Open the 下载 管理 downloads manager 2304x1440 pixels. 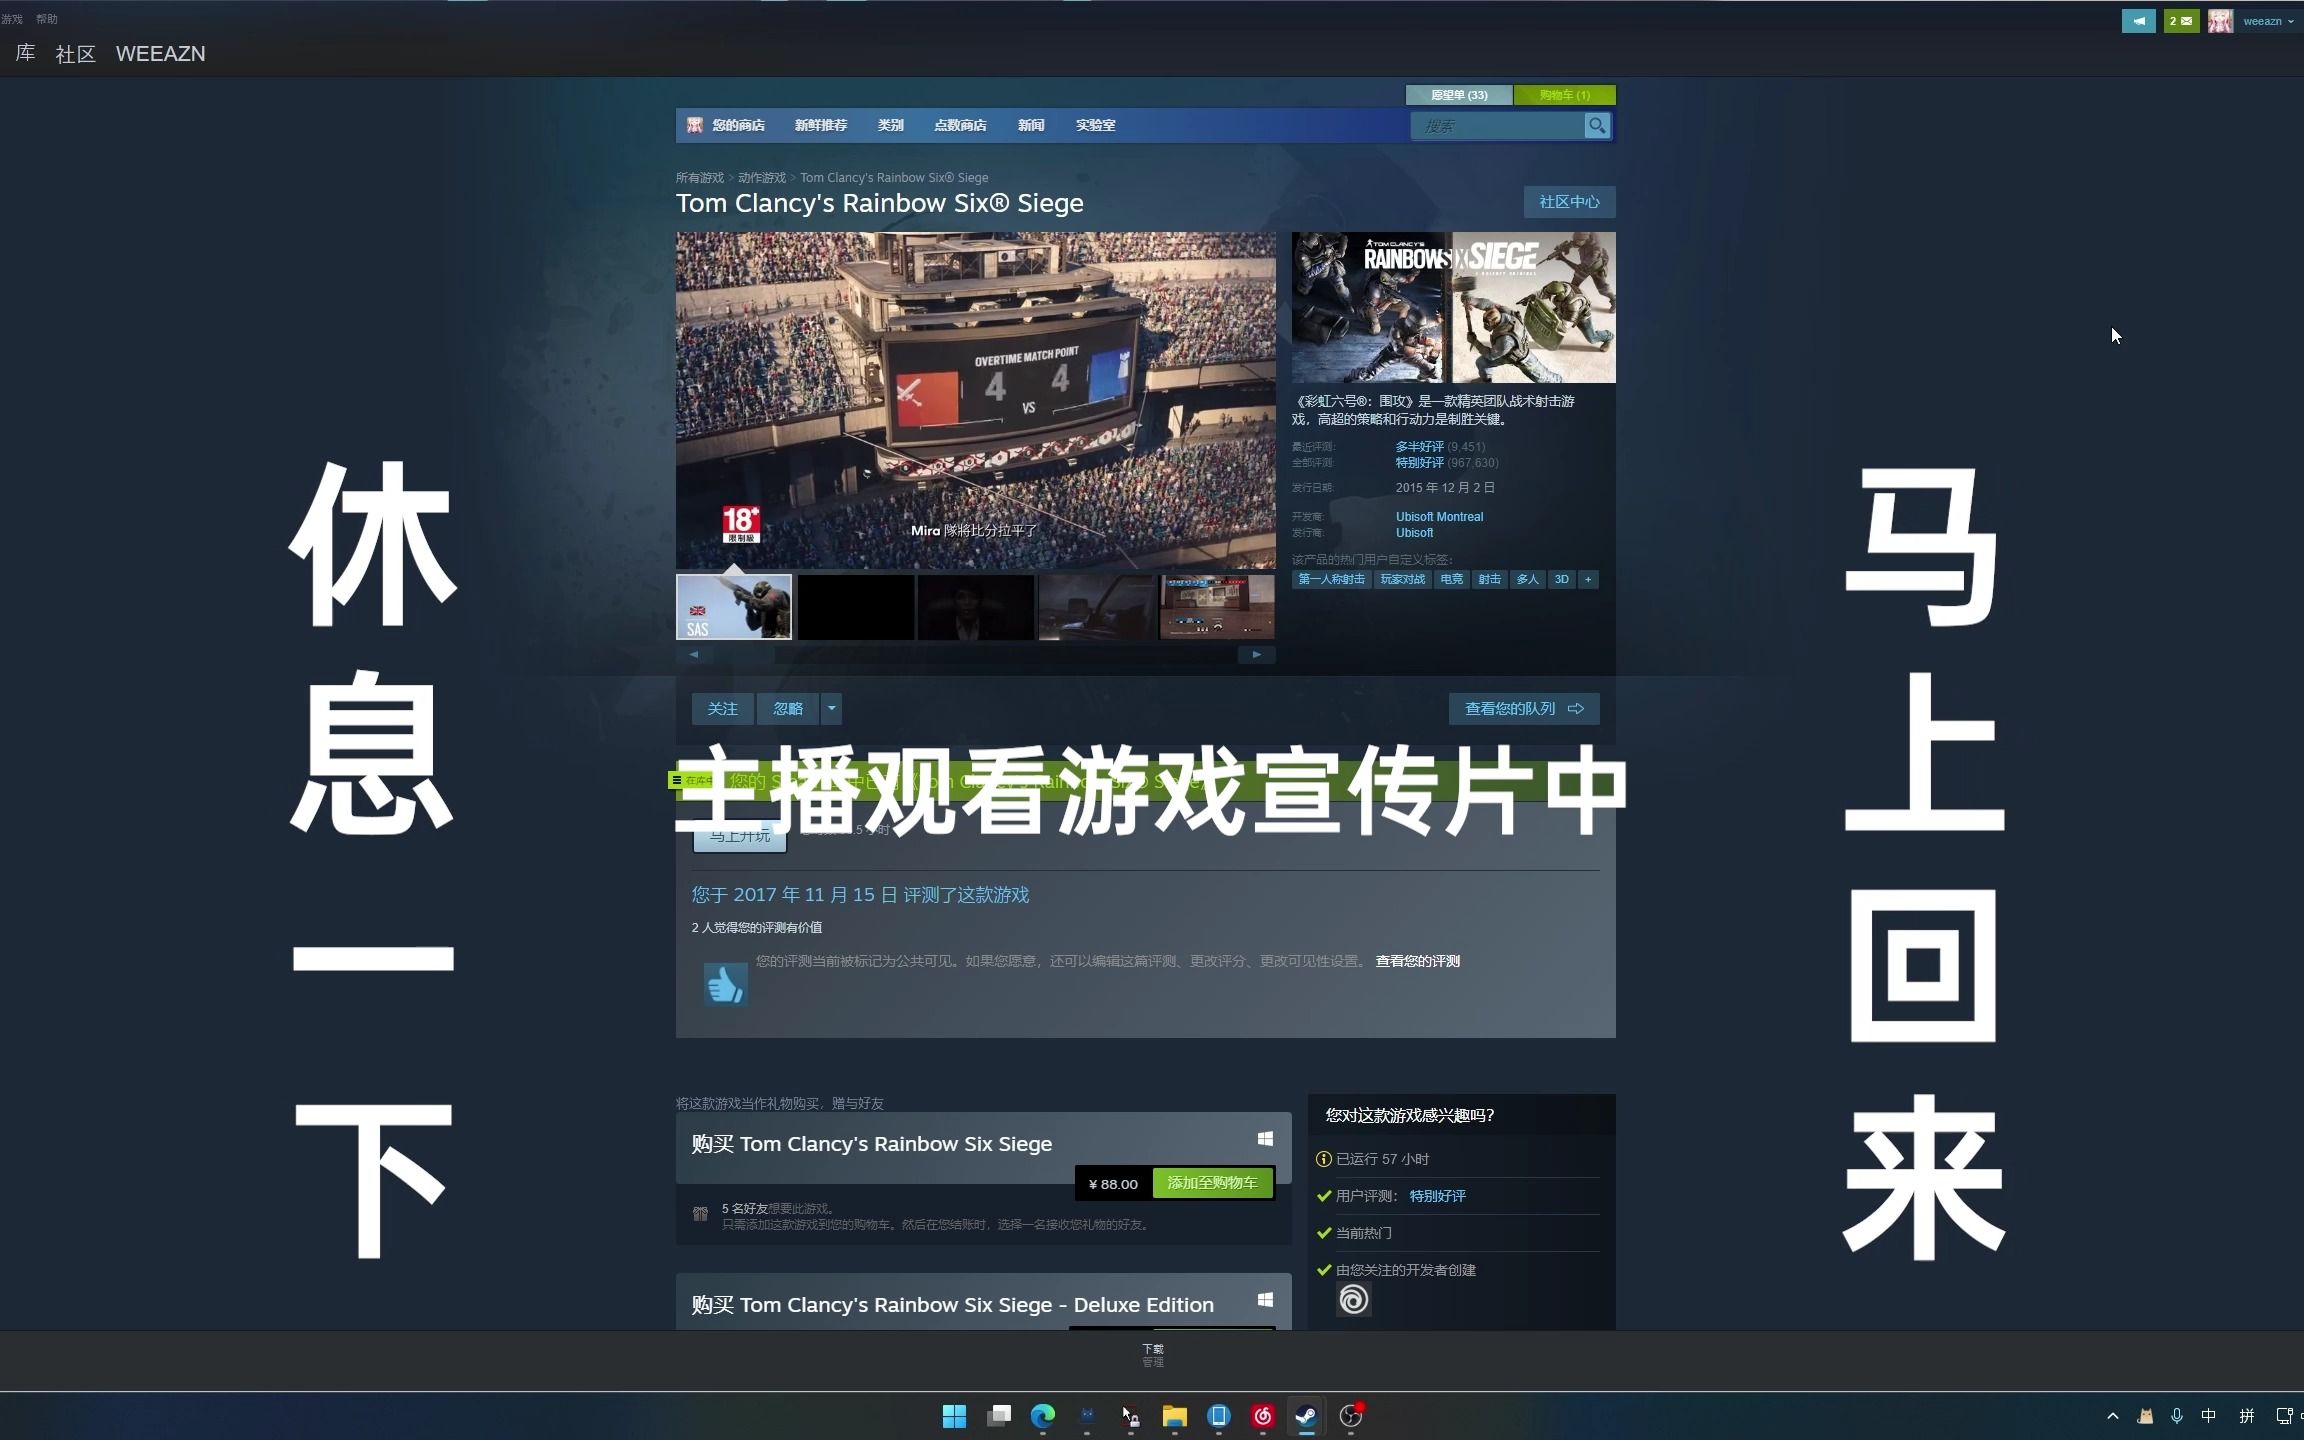pyautogui.click(x=1153, y=1355)
